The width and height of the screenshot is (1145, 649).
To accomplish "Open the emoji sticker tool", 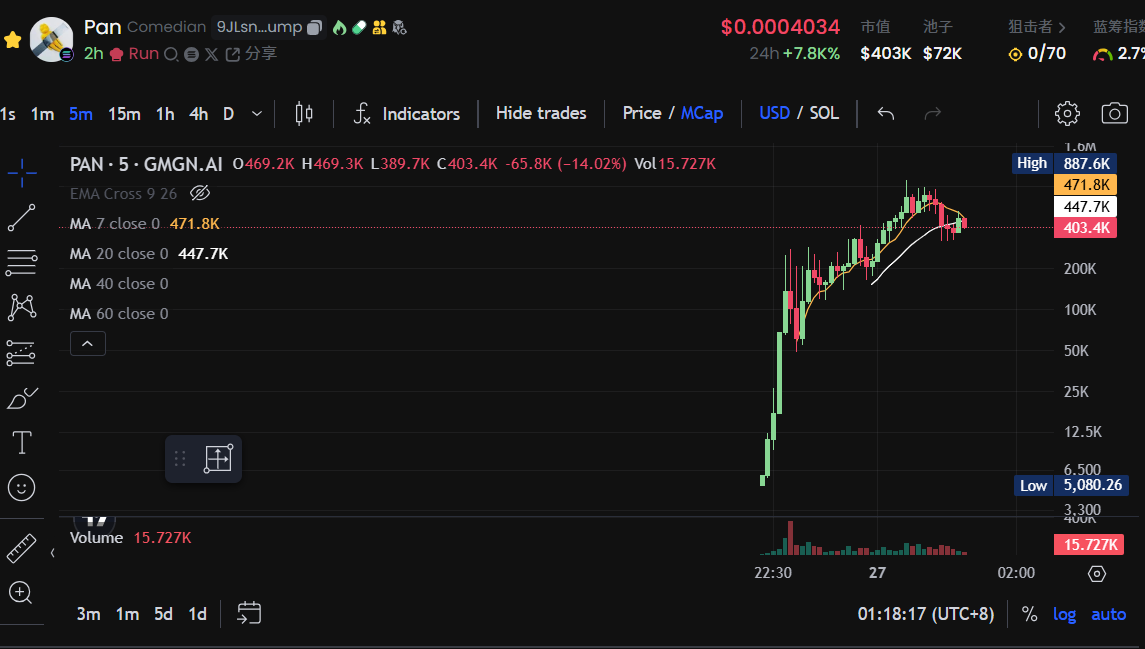I will point(21,487).
